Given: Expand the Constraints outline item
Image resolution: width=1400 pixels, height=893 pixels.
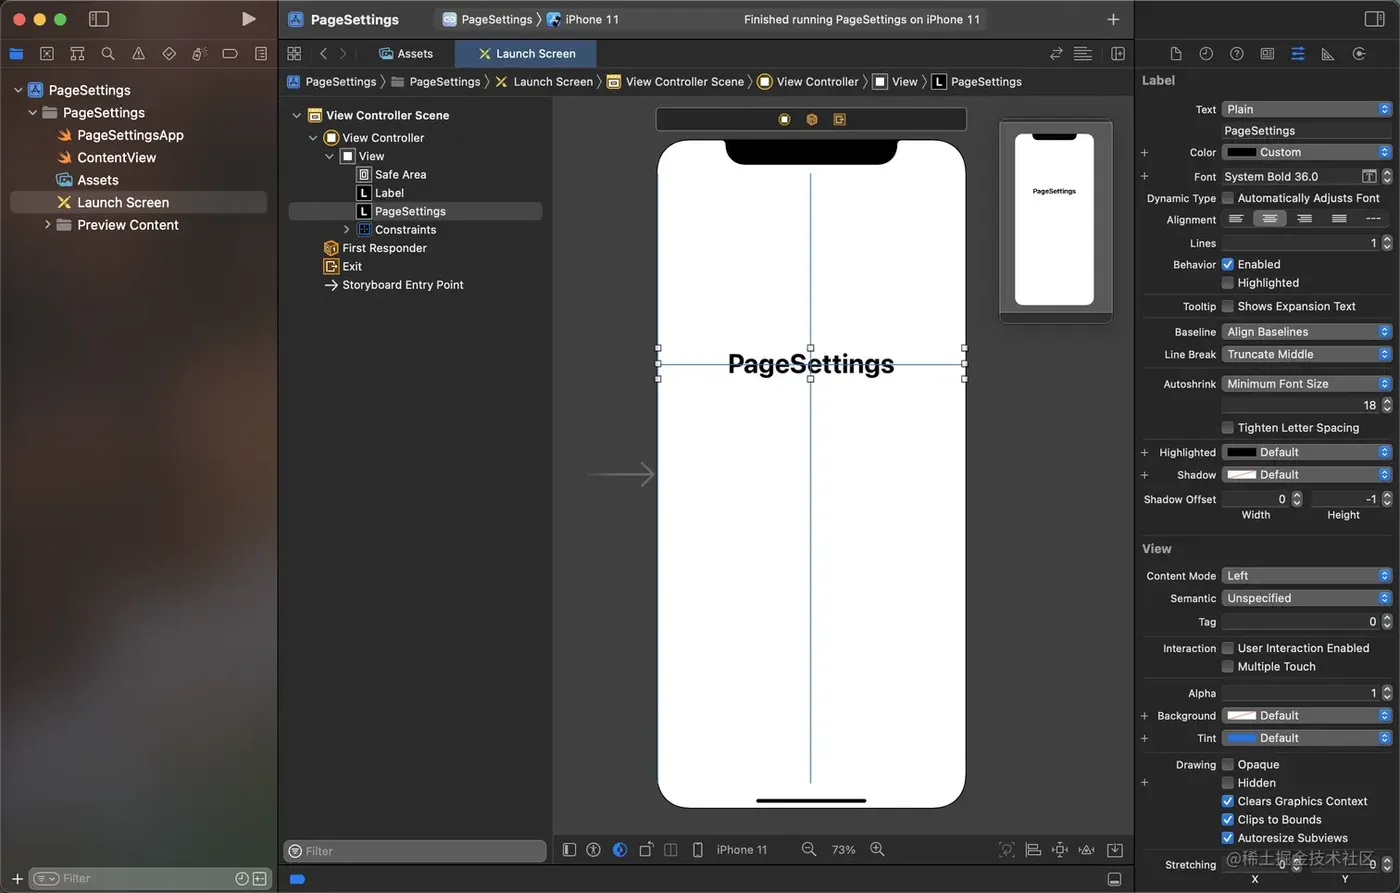Looking at the screenshot, I should [347, 230].
